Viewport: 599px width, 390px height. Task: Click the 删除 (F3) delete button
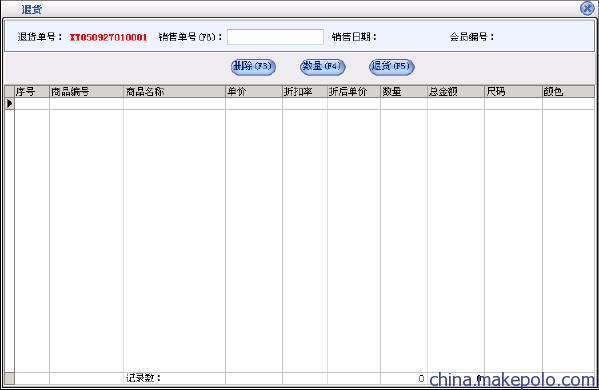(x=253, y=66)
